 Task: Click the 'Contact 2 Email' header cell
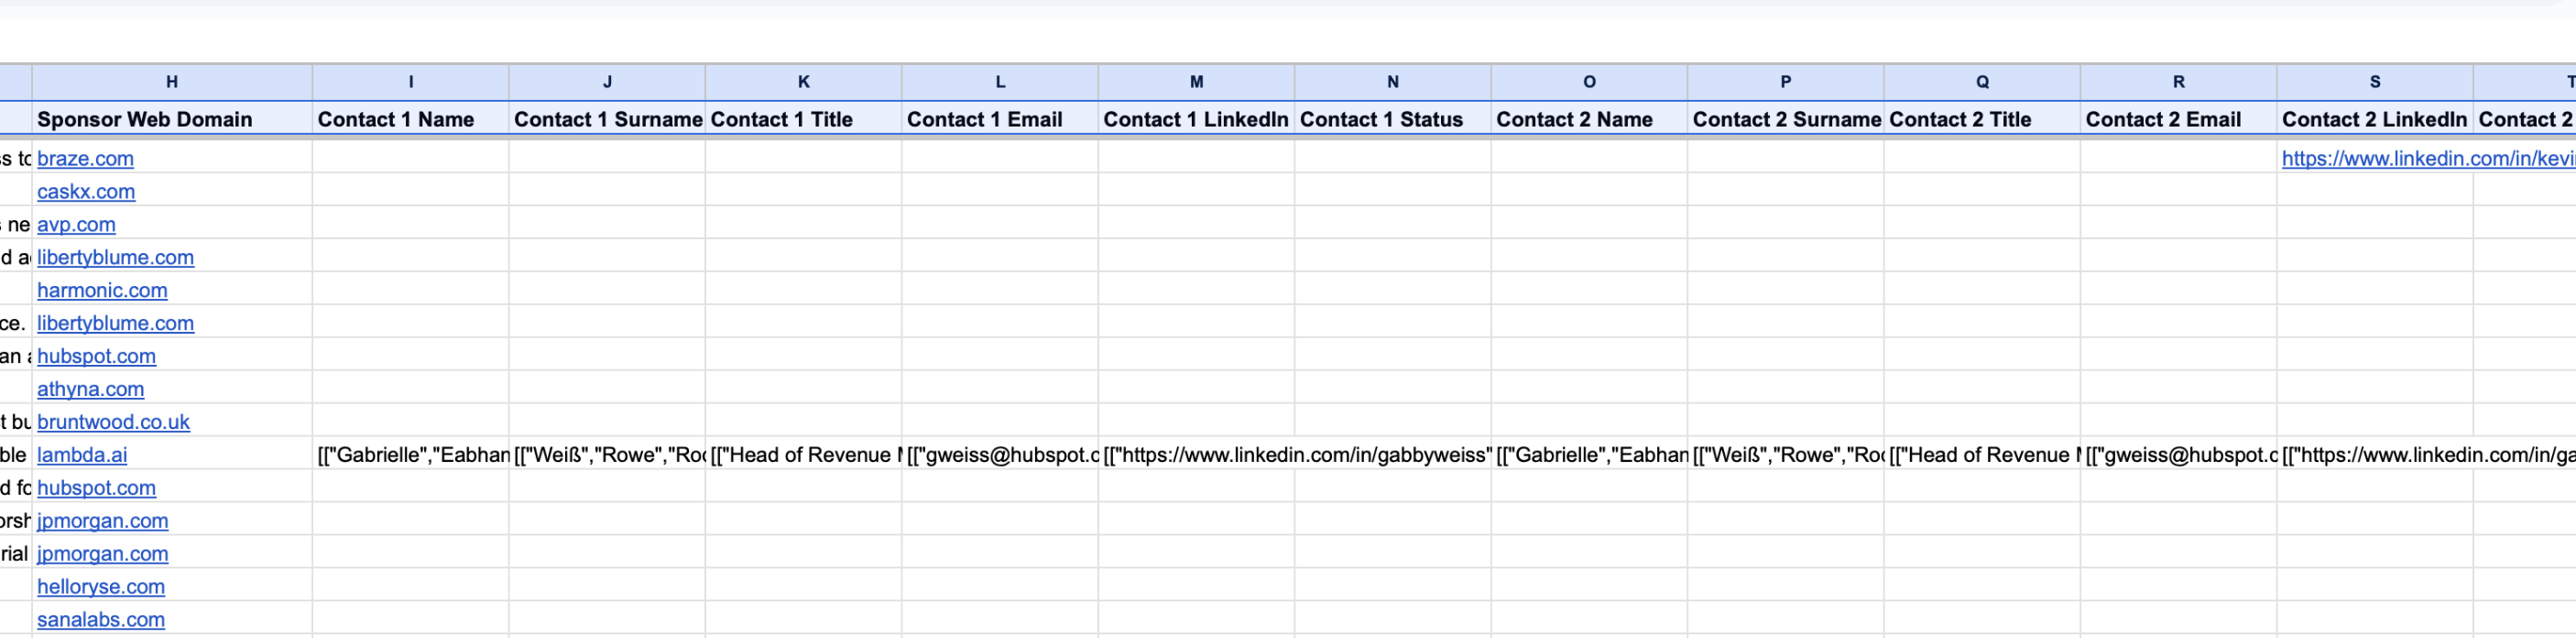2179,119
